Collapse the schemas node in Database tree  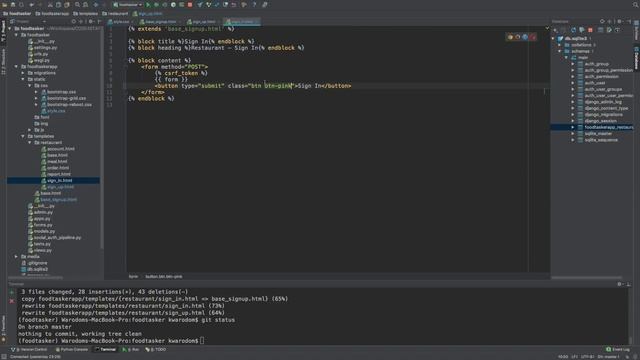coord(560,51)
